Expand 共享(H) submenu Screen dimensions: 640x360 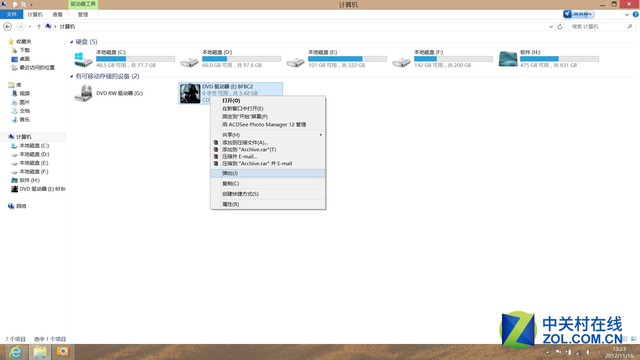(320, 135)
